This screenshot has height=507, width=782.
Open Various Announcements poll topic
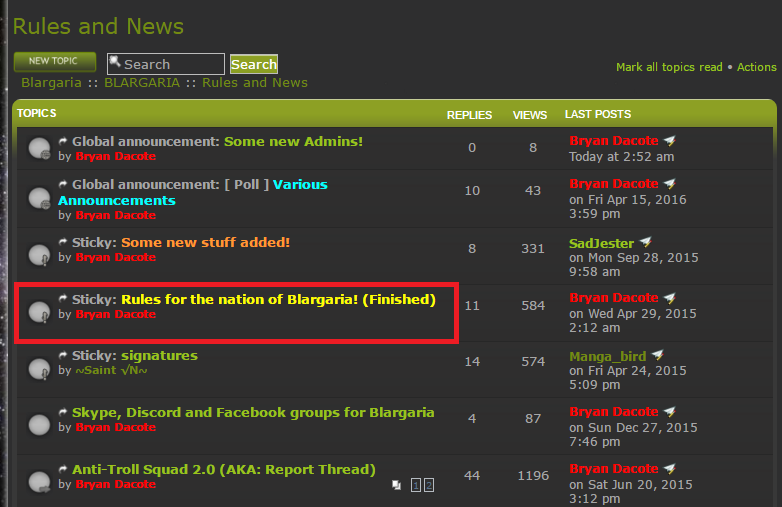pyautogui.click(x=193, y=192)
